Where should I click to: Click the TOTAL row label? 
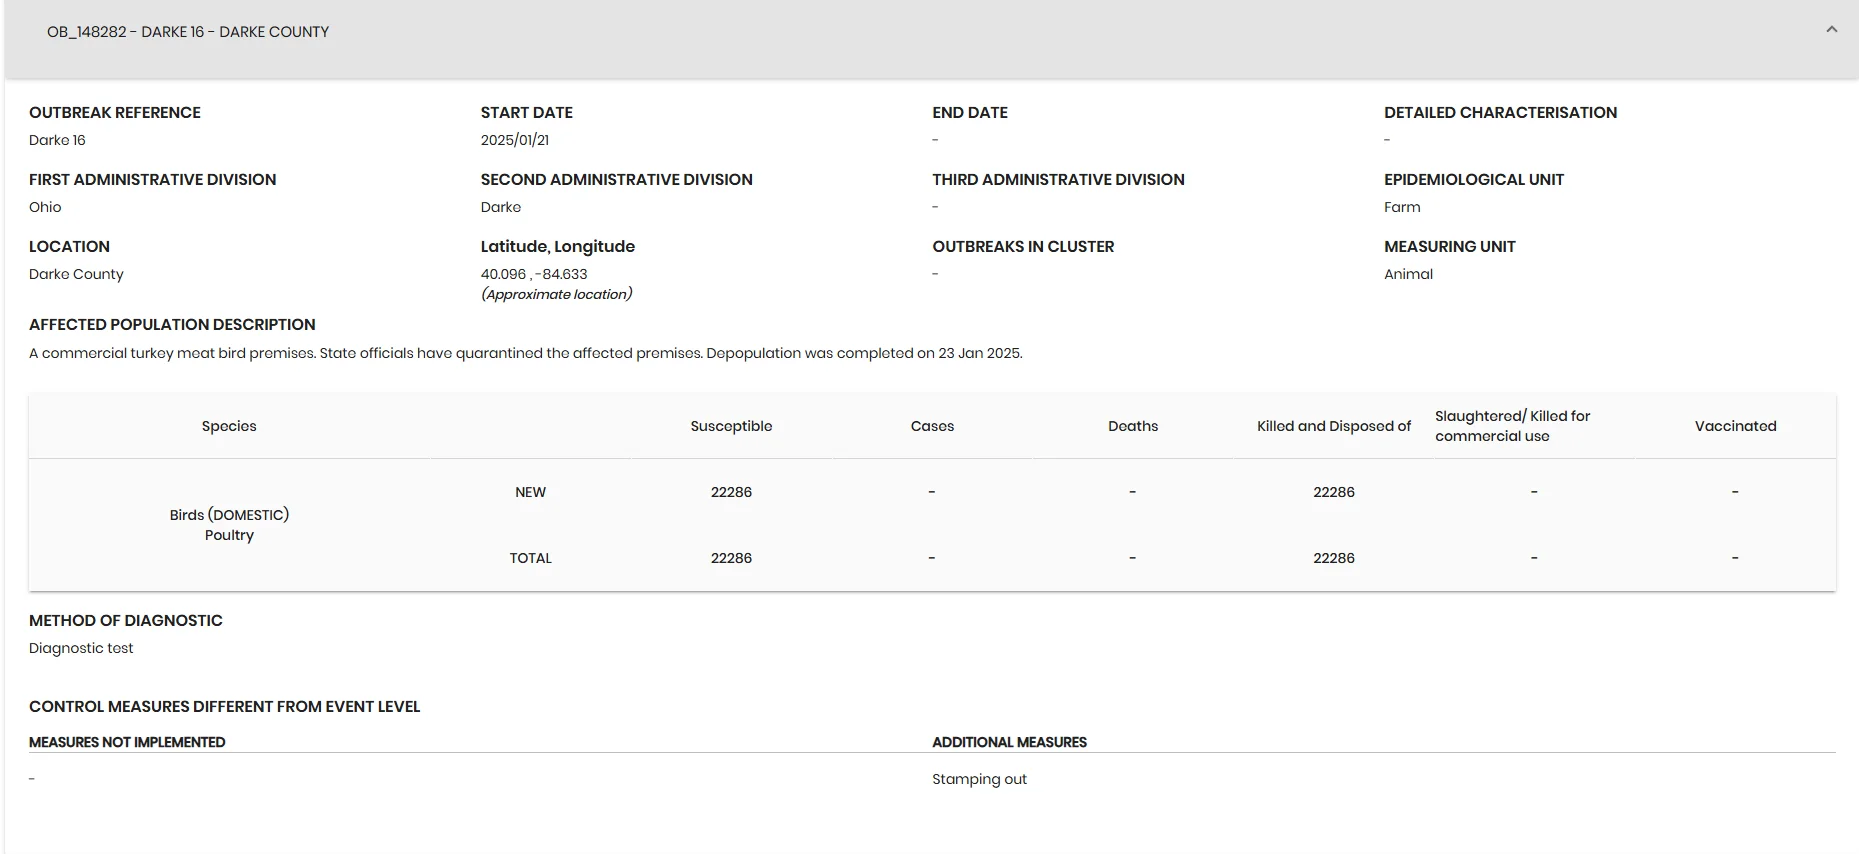click(530, 558)
